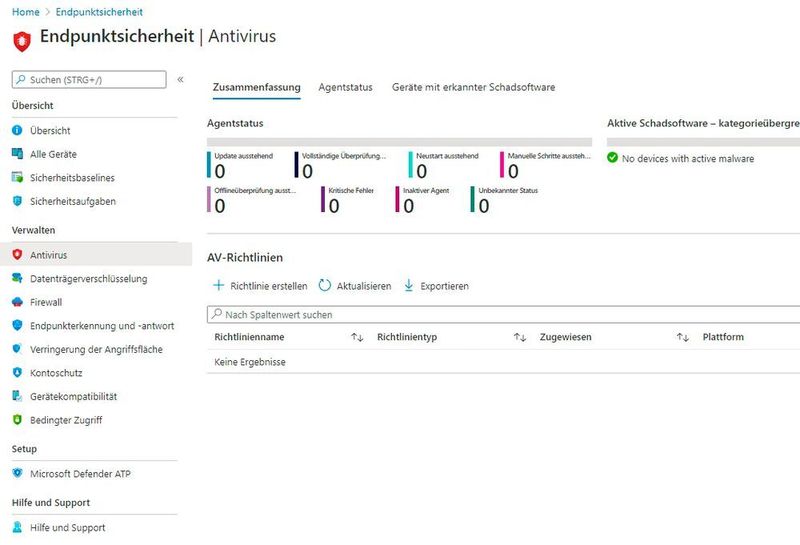Click the Antivirus red shield sidebar icon
The height and width of the screenshot is (545, 800).
[x=17, y=254]
